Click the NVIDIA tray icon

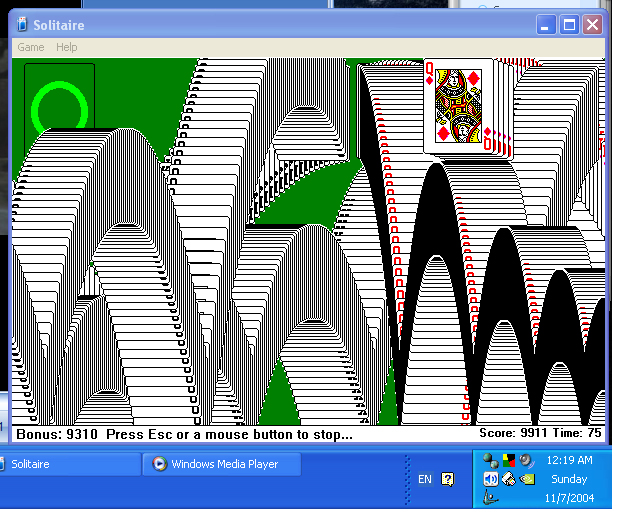(527, 479)
